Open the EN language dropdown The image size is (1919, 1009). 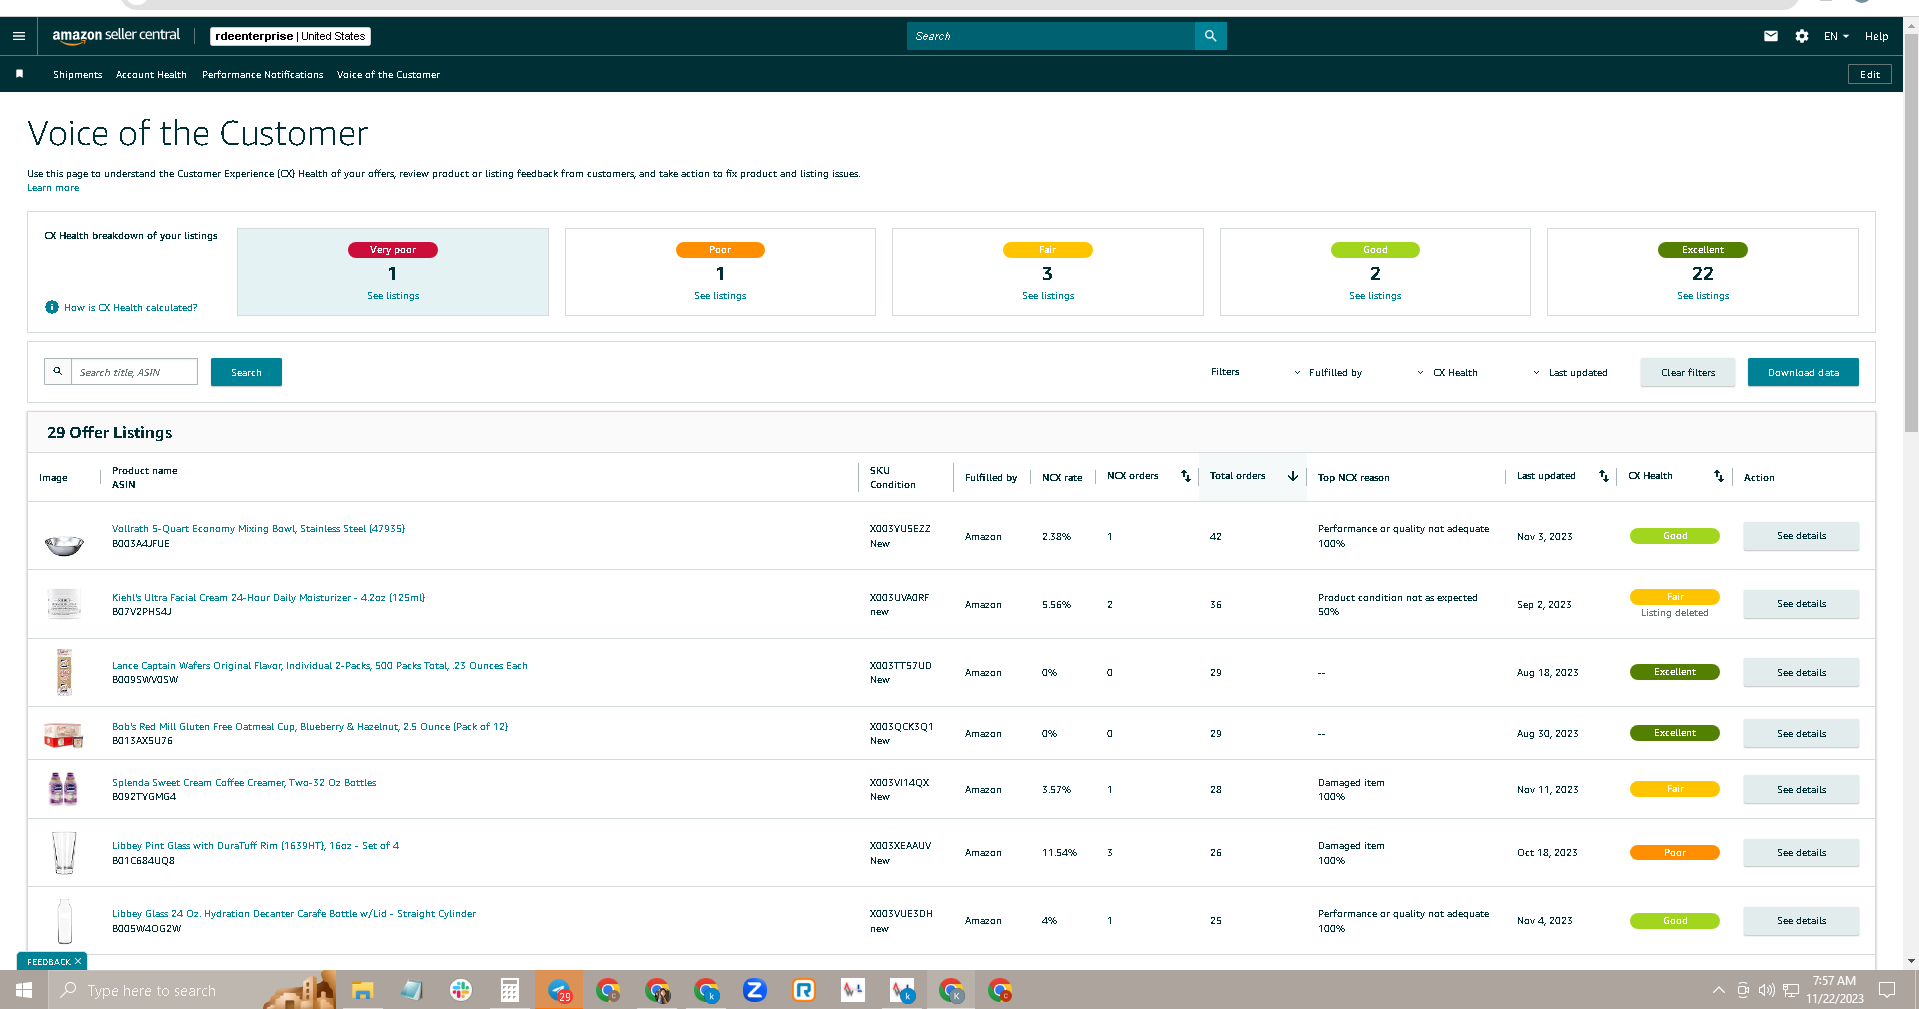[x=1836, y=36]
